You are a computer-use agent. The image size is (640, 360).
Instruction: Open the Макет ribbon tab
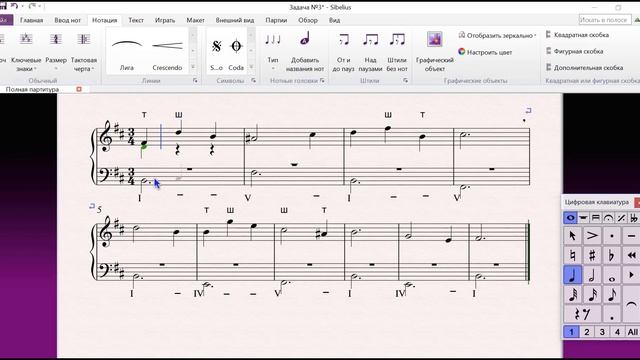196,20
